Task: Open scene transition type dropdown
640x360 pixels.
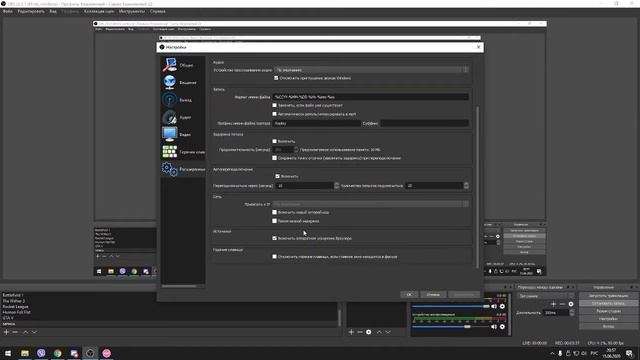Action: tap(546, 296)
